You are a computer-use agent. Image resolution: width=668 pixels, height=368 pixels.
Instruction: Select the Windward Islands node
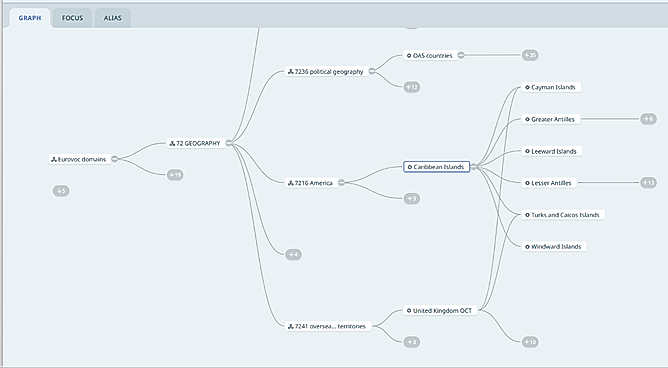click(x=554, y=246)
